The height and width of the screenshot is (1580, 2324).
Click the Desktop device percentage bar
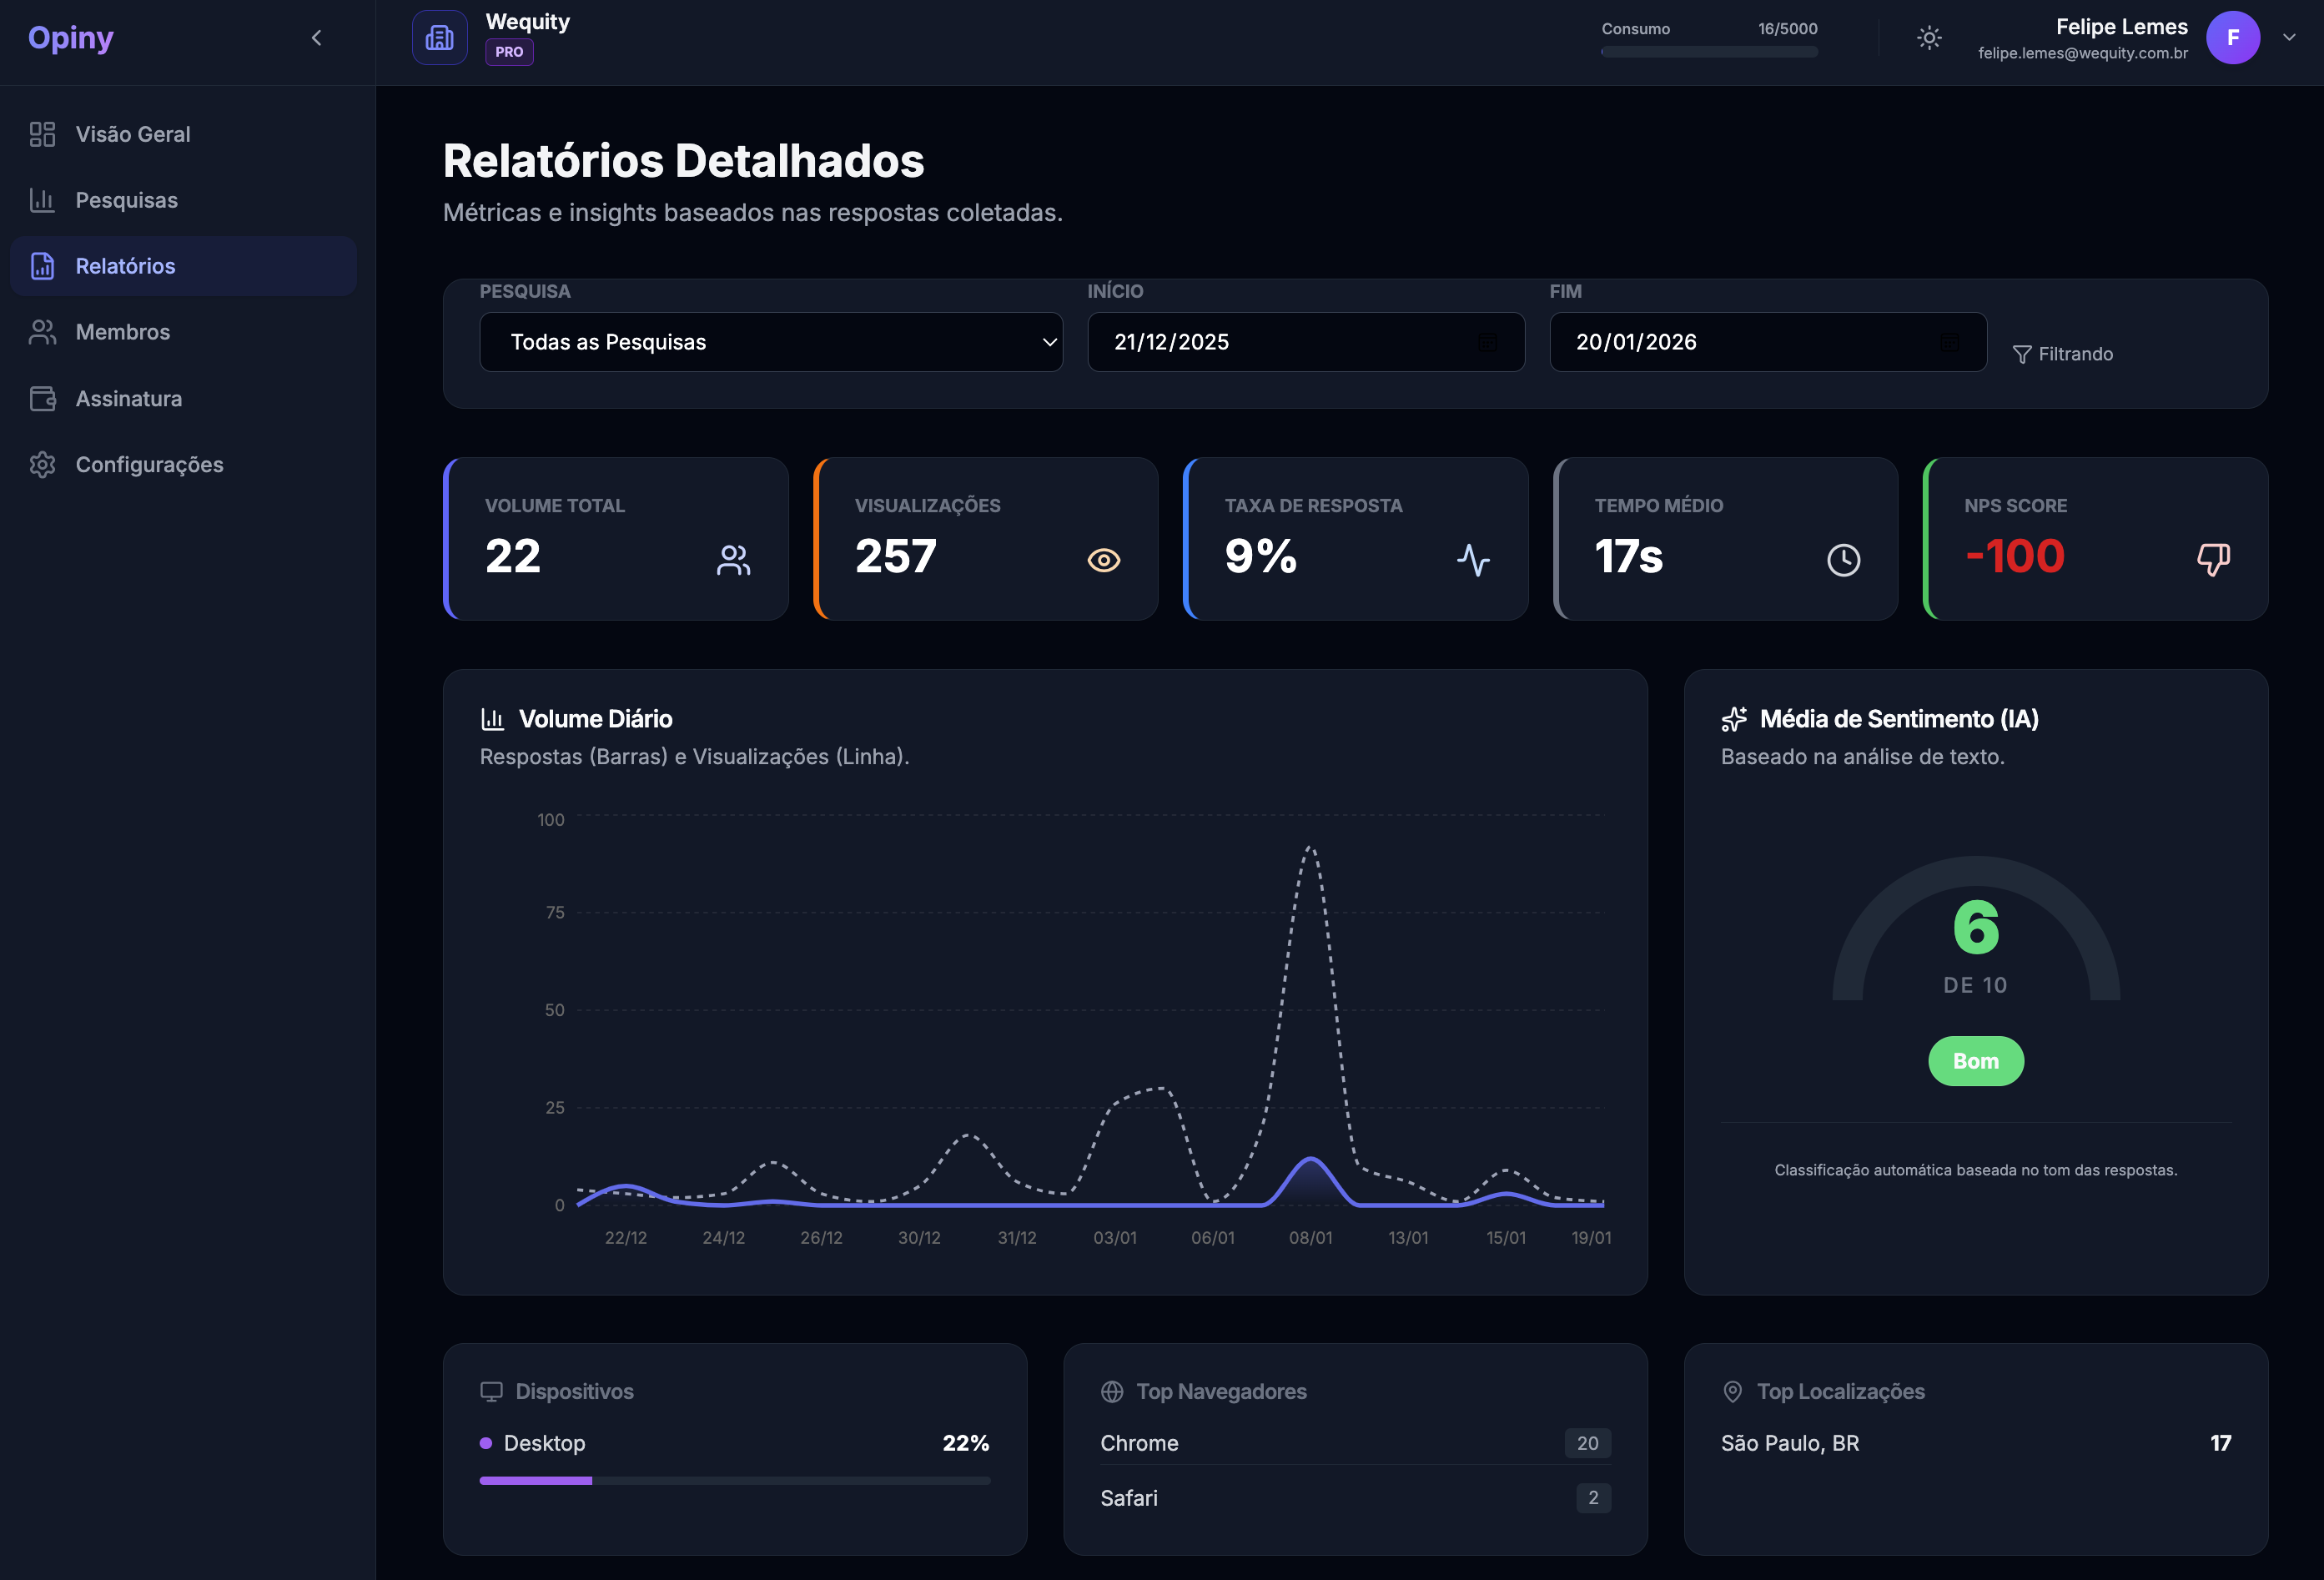coord(734,1481)
